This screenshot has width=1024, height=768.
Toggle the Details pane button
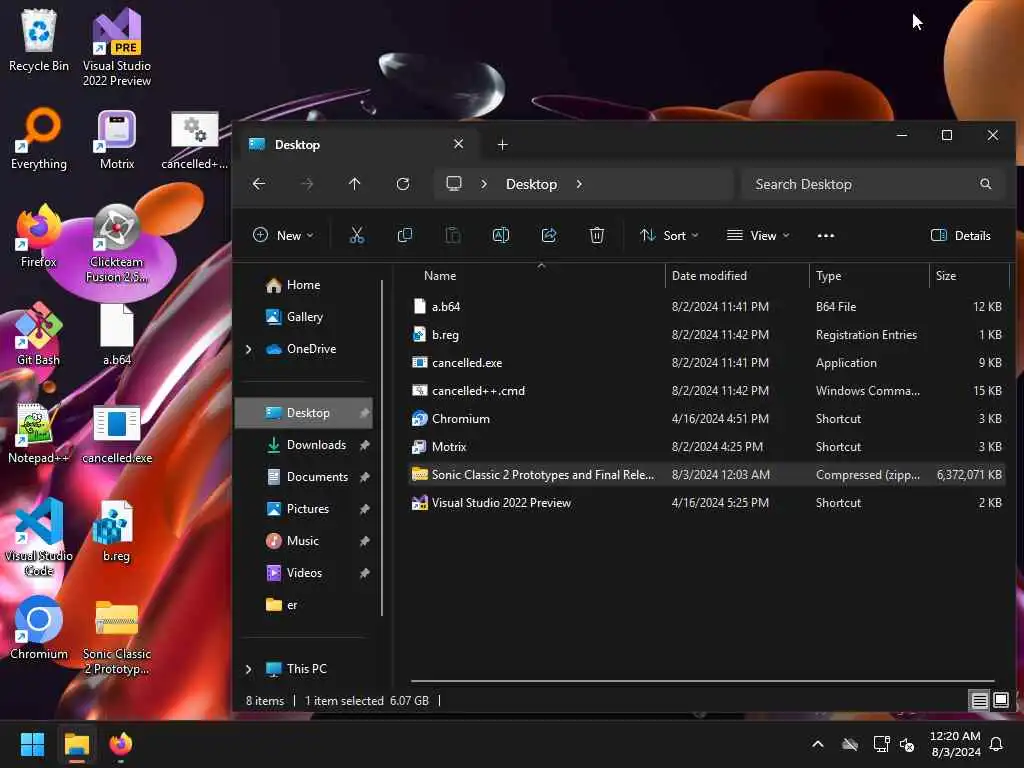coord(961,235)
